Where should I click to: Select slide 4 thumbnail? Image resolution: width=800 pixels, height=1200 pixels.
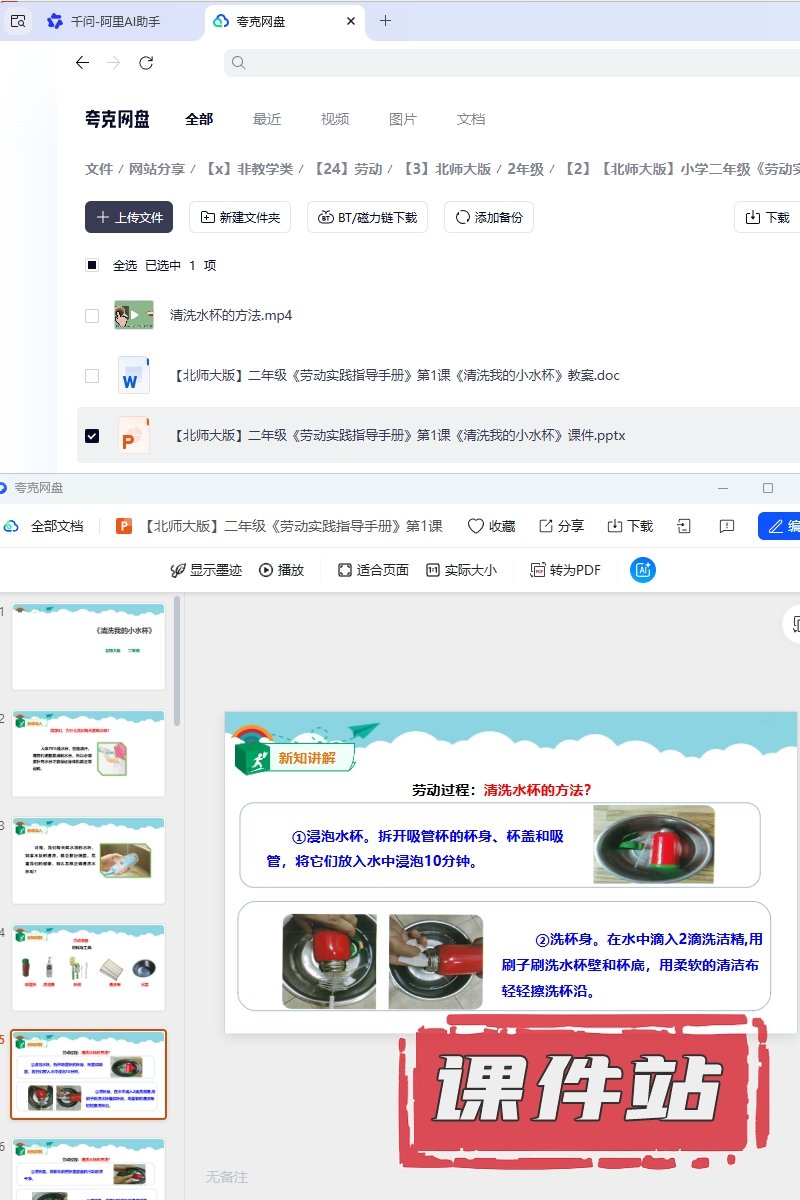coord(88,967)
